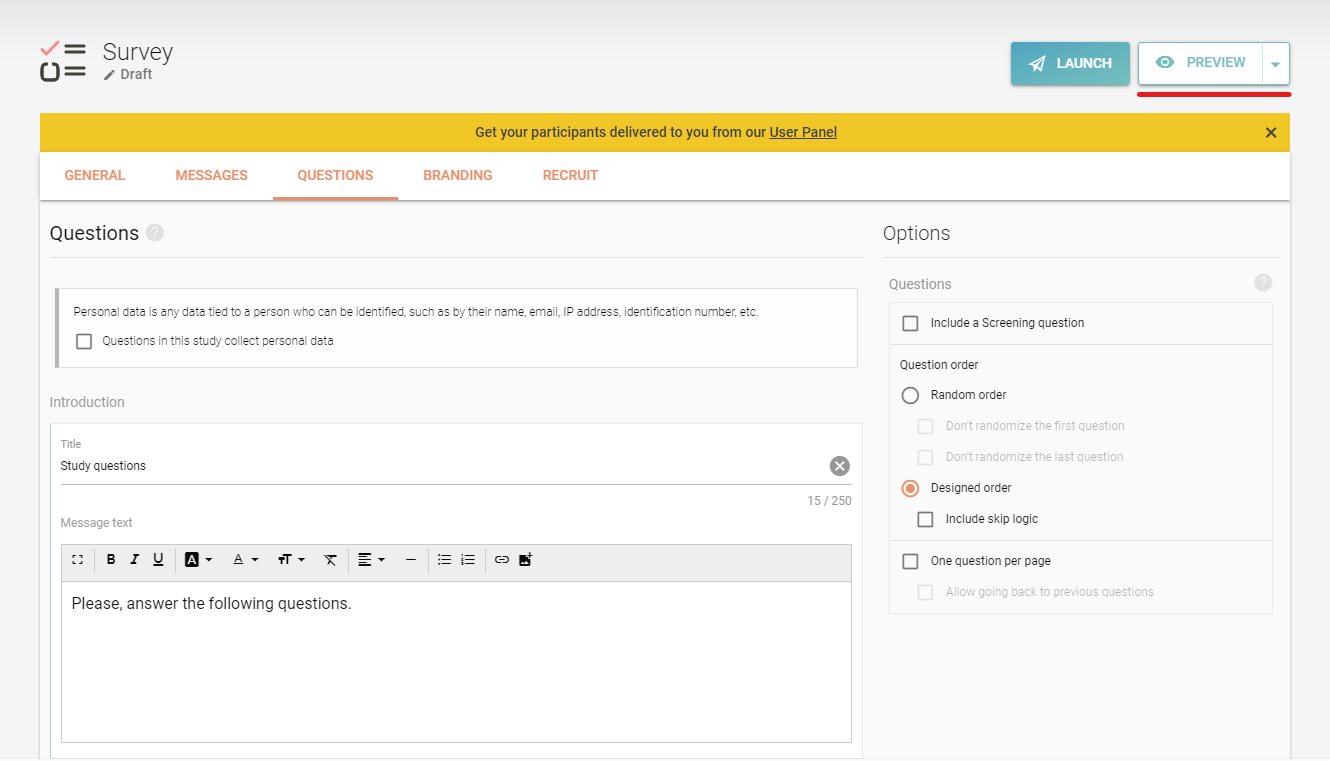Viewport: 1330px width, 761px height.
Task: Open the text background color dropdown
Action: [x=198, y=560]
